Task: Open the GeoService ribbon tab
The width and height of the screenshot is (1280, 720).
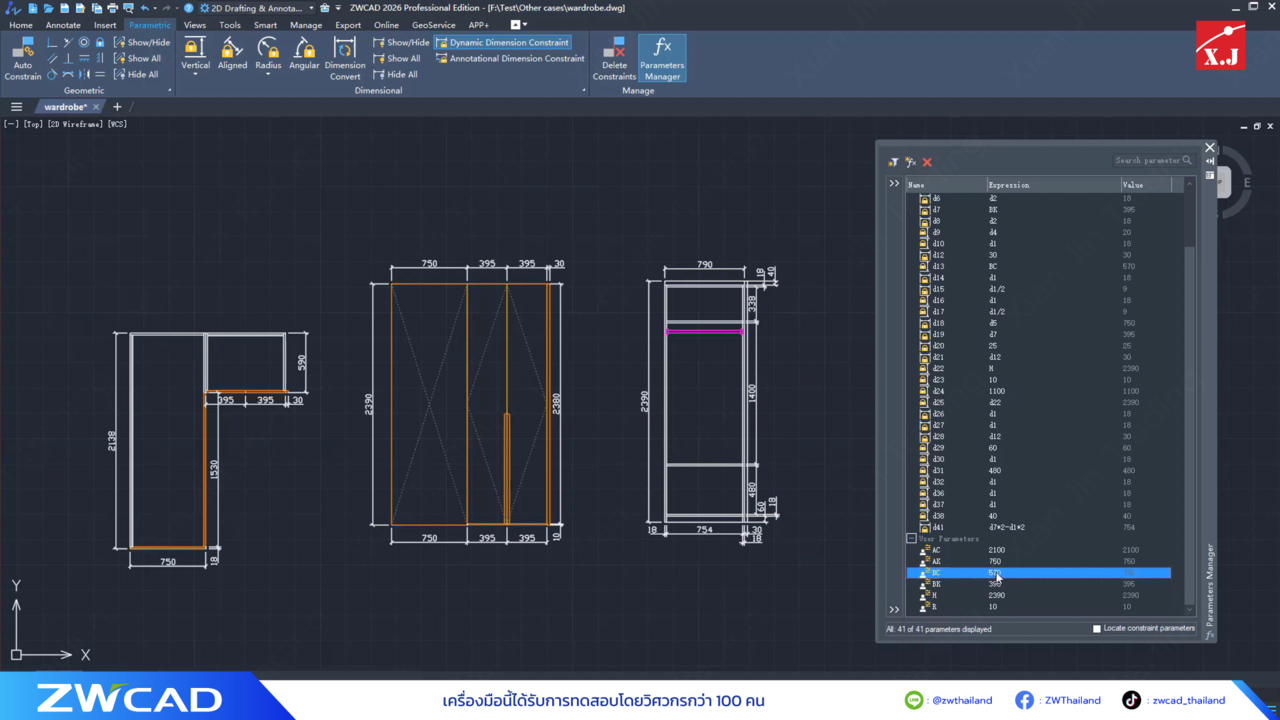Action: tap(433, 25)
